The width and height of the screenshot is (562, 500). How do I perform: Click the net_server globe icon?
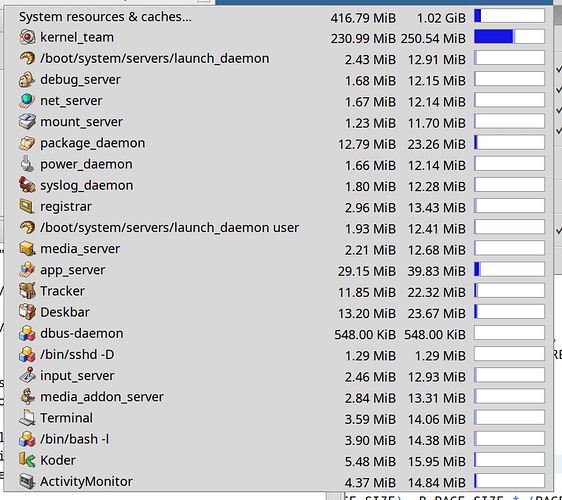point(27,101)
